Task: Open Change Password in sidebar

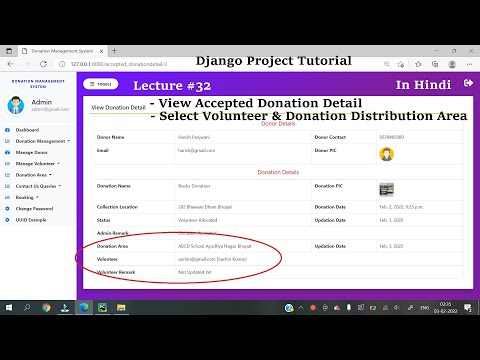Action: point(34,209)
